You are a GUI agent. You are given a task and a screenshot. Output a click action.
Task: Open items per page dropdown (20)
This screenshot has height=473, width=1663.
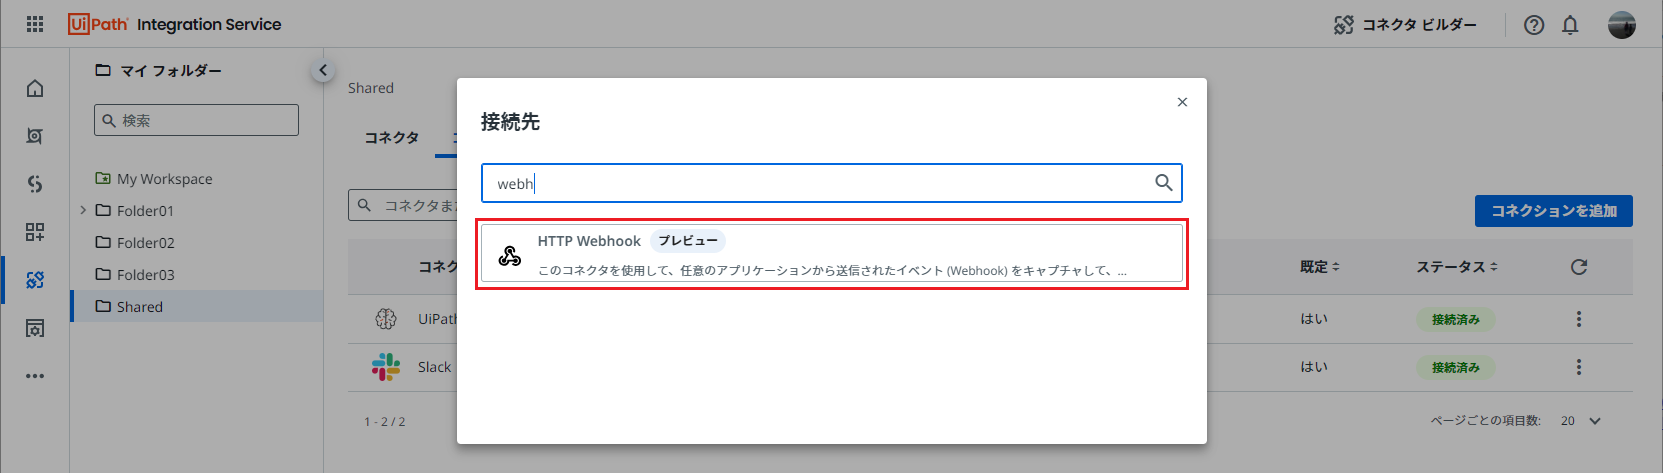click(1581, 421)
